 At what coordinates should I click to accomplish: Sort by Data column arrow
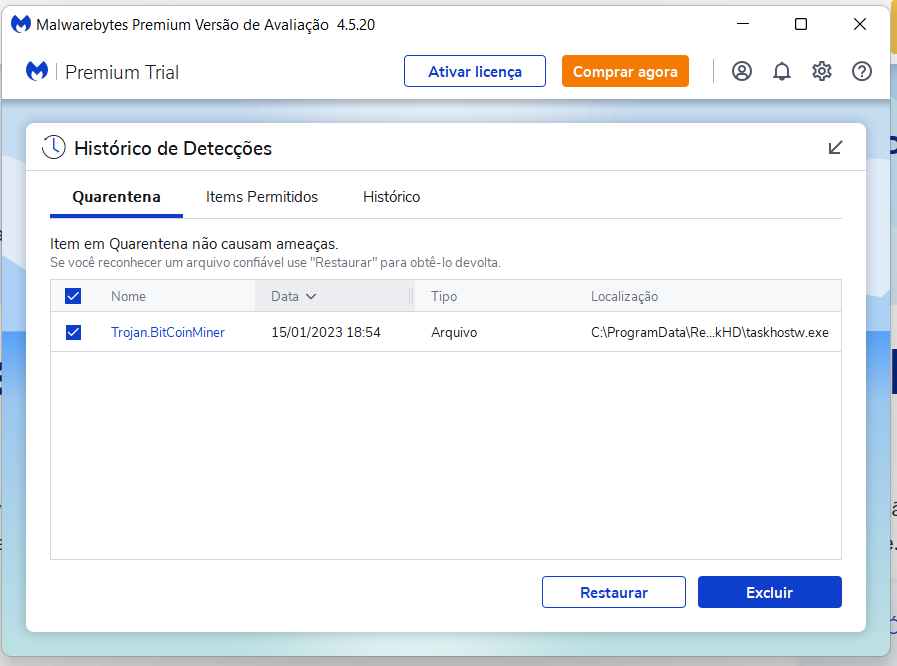pyautogui.click(x=311, y=296)
